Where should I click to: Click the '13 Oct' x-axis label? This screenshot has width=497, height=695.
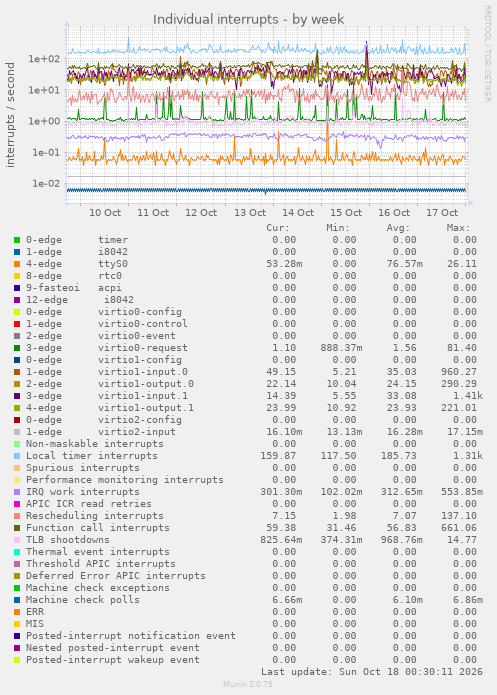[250, 213]
